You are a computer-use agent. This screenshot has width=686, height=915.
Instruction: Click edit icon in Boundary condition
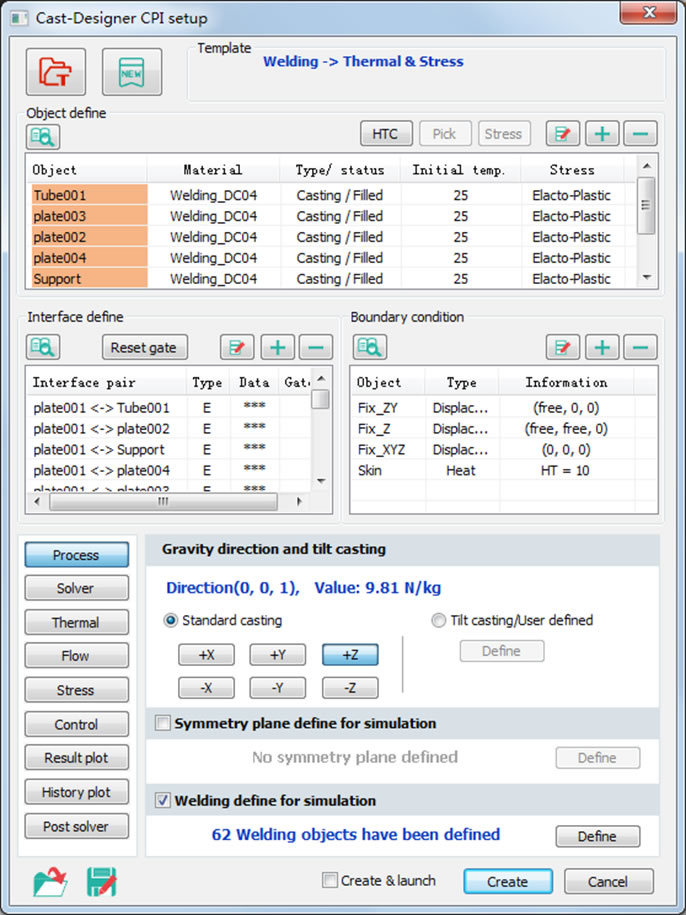pyautogui.click(x=562, y=347)
